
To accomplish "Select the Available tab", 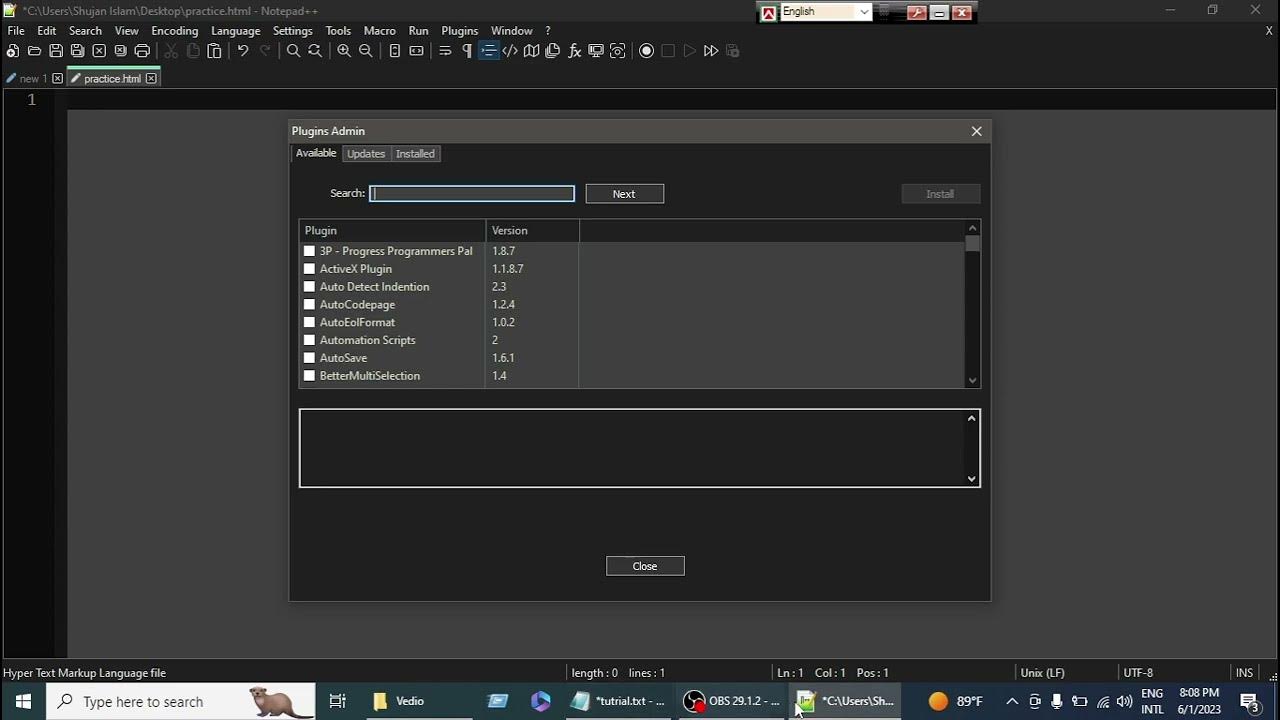I will coord(316,153).
